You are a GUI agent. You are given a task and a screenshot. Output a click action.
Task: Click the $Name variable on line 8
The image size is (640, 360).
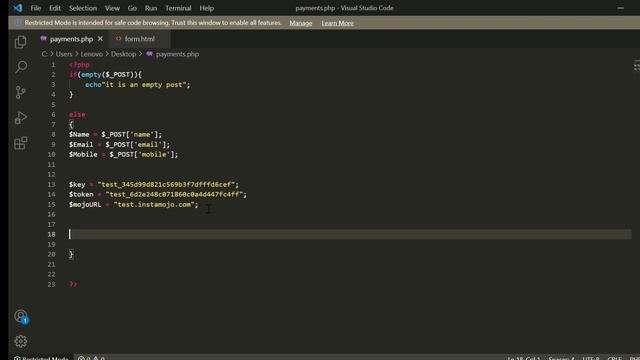point(79,134)
